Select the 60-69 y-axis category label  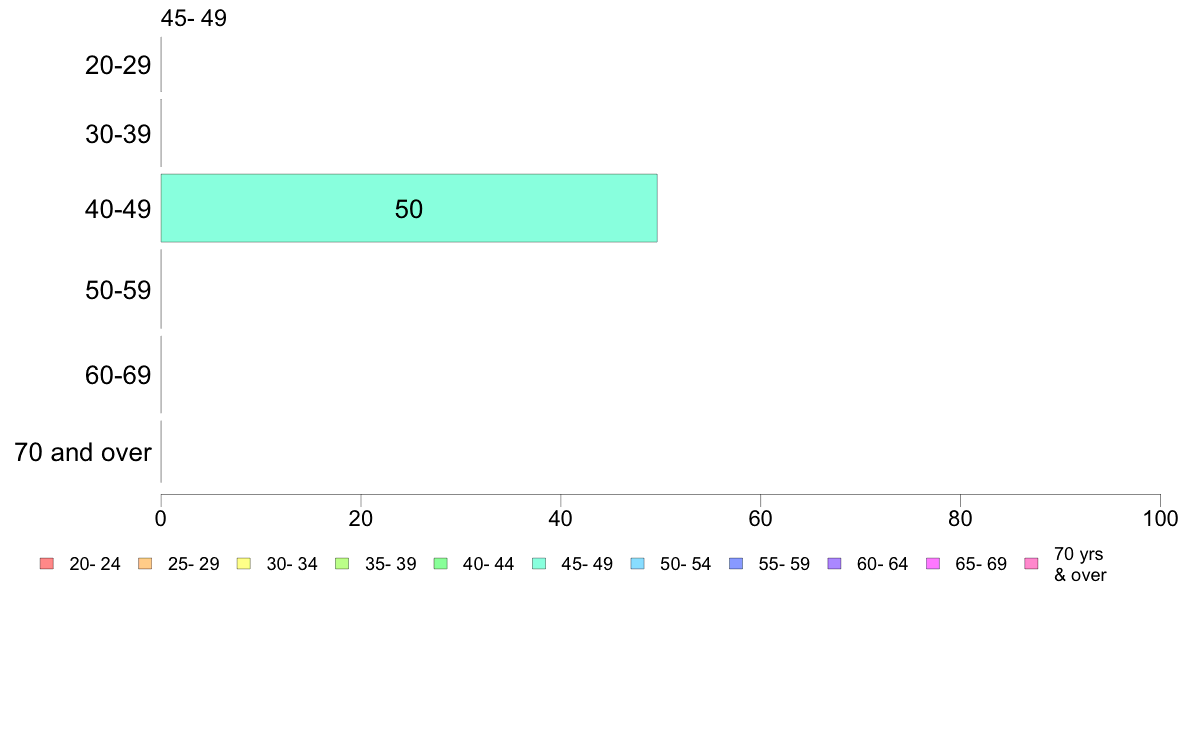coord(118,376)
